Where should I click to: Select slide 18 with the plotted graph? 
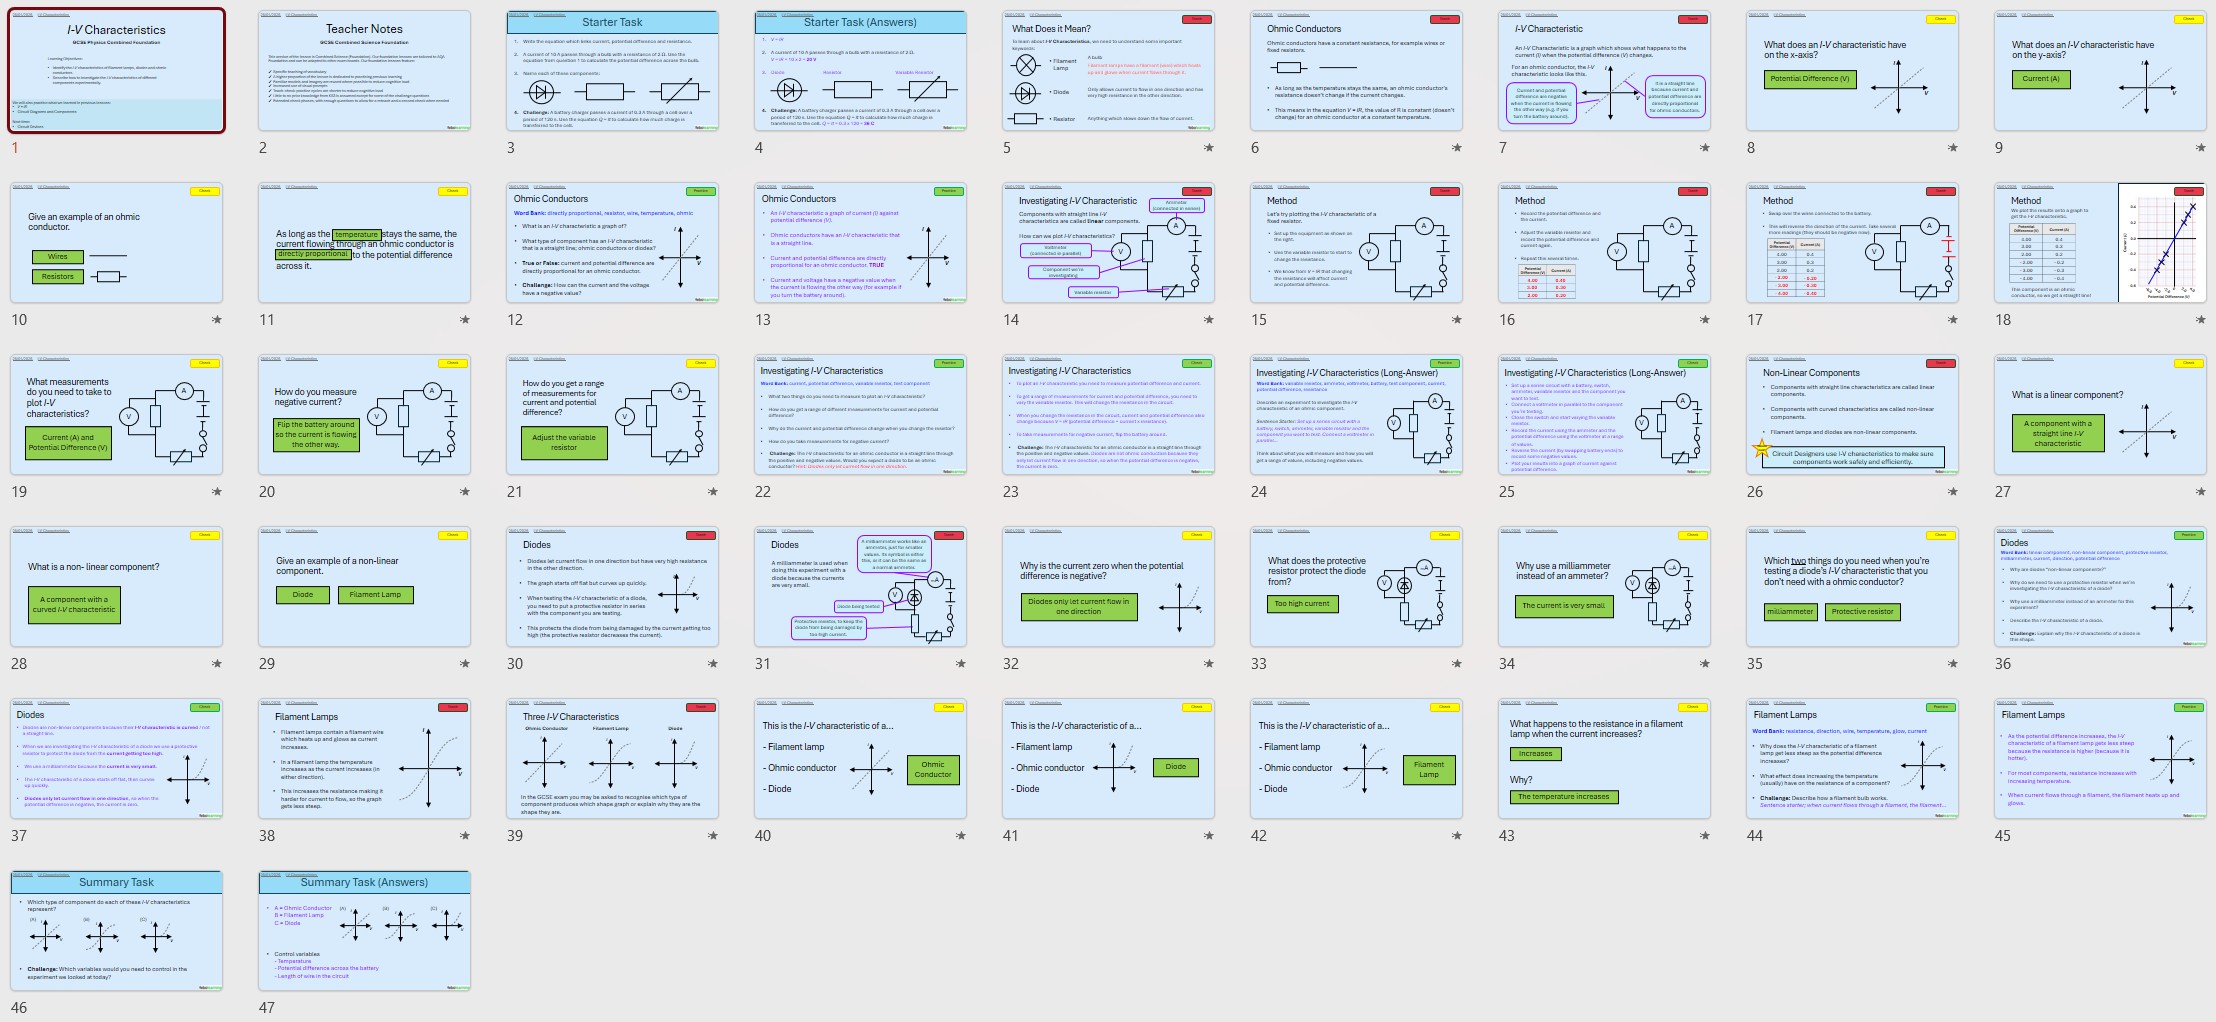pyautogui.click(x=2100, y=243)
